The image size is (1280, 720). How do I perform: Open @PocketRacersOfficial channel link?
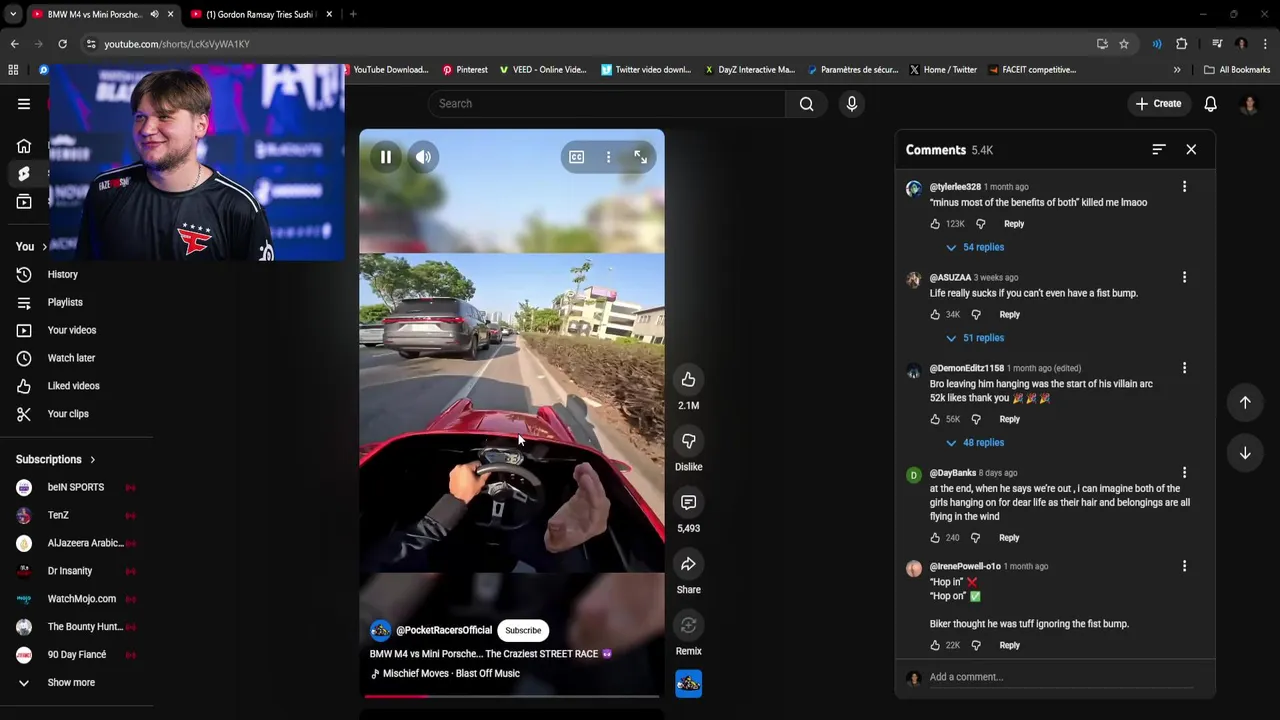point(443,630)
